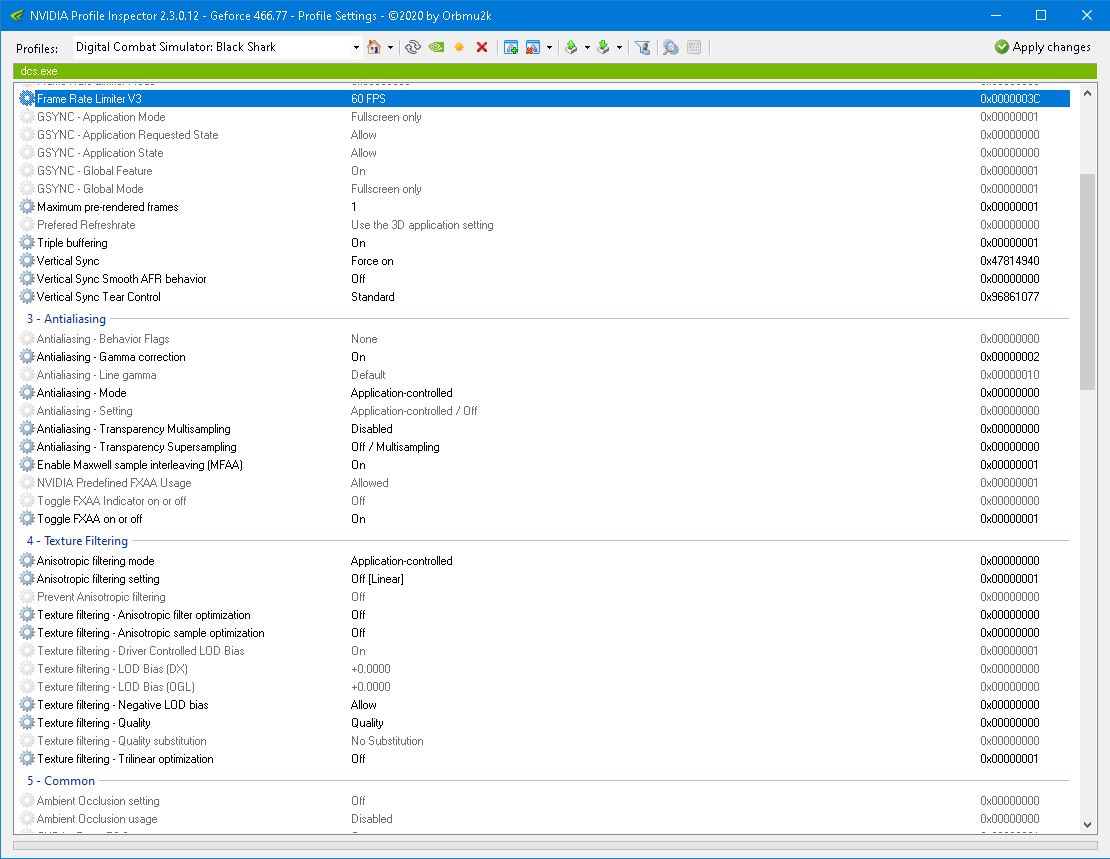Click gear icon beside Toggle FXAA on or off
The height and width of the screenshot is (859, 1110).
click(x=27, y=519)
